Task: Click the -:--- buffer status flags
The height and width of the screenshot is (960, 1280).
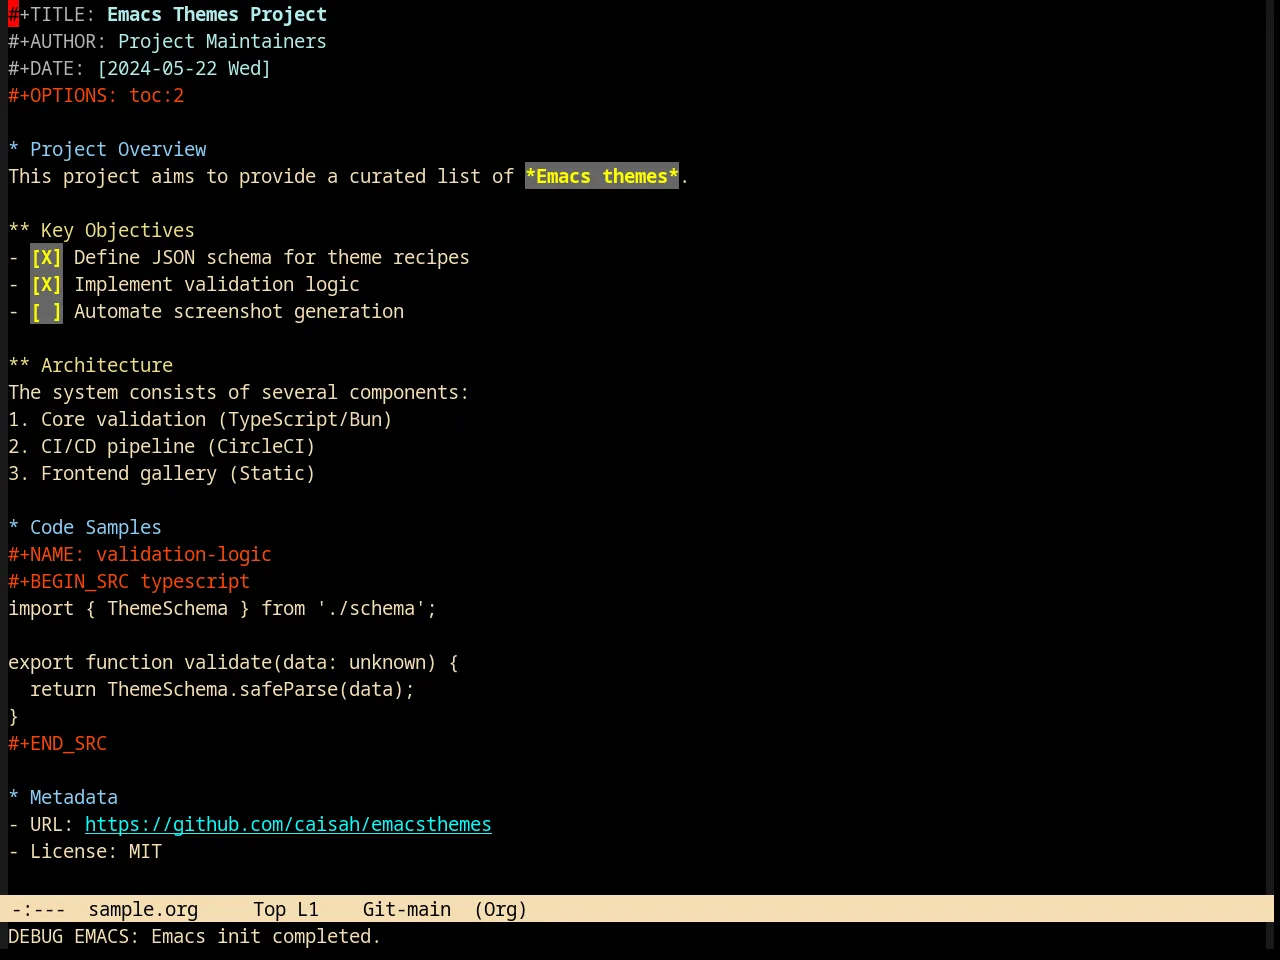Action: click(38, 910)
